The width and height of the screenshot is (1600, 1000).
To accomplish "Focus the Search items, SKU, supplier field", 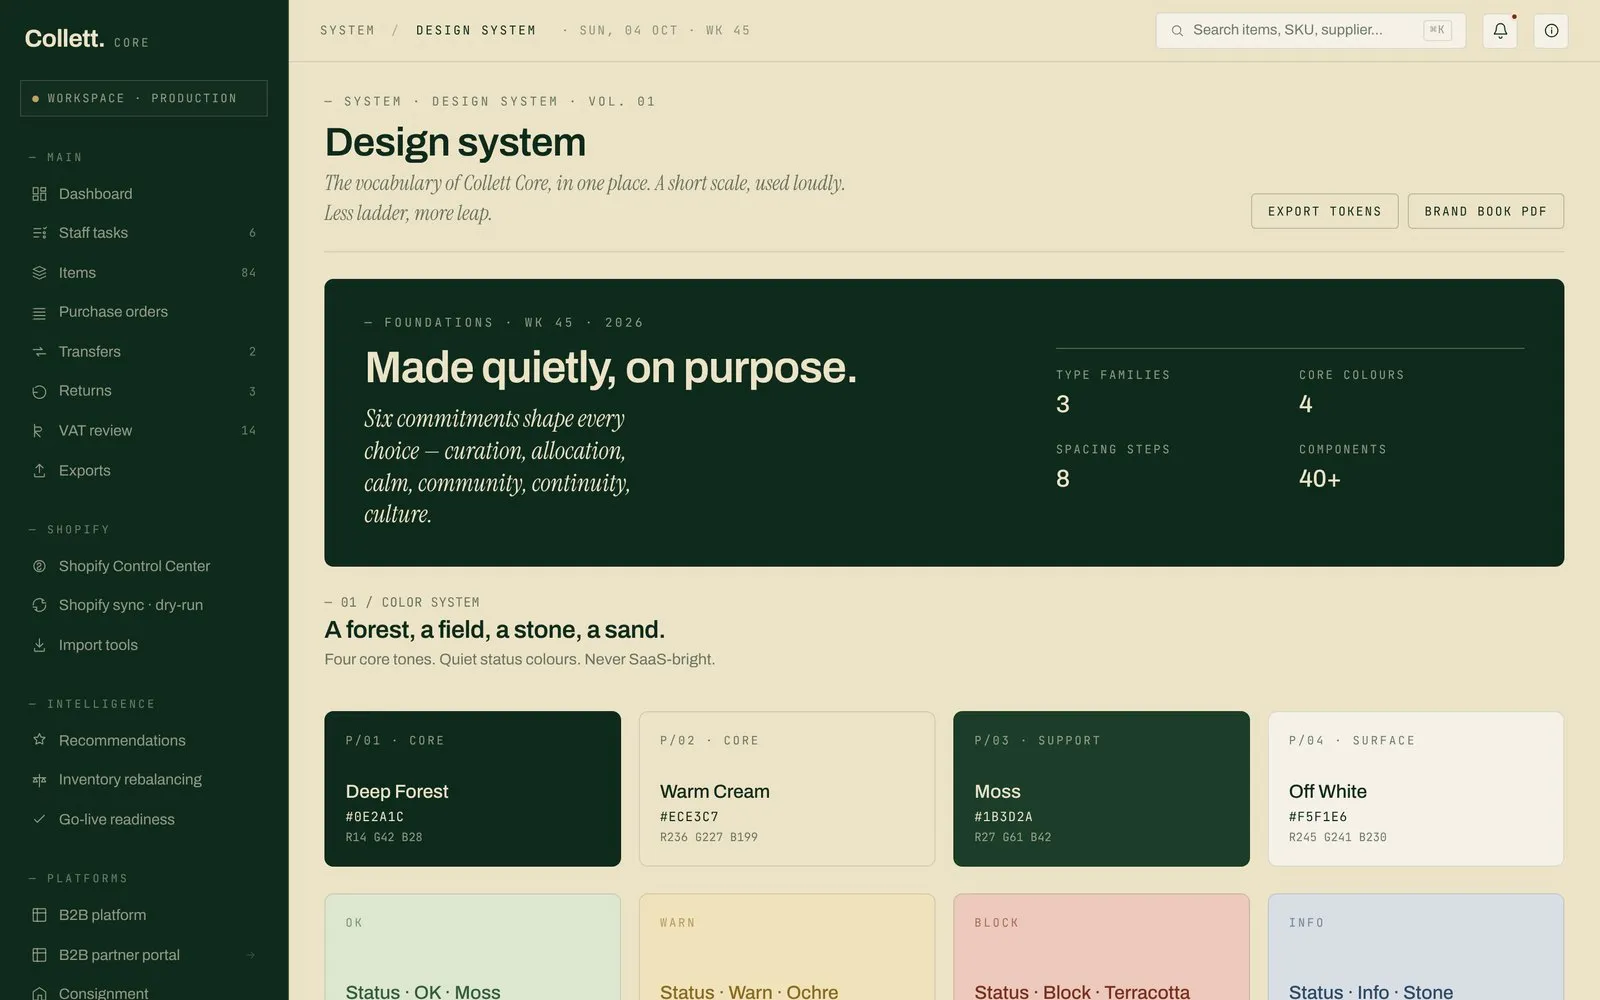I will (1310, 31).
